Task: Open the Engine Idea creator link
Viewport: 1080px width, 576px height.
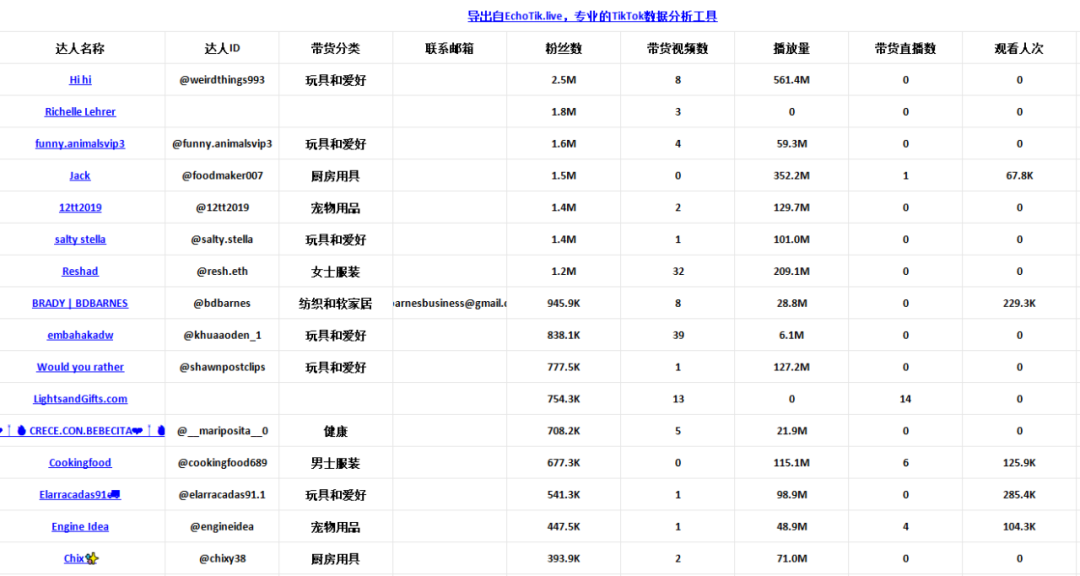Action: pyautogui.click(x=80, y=526)
